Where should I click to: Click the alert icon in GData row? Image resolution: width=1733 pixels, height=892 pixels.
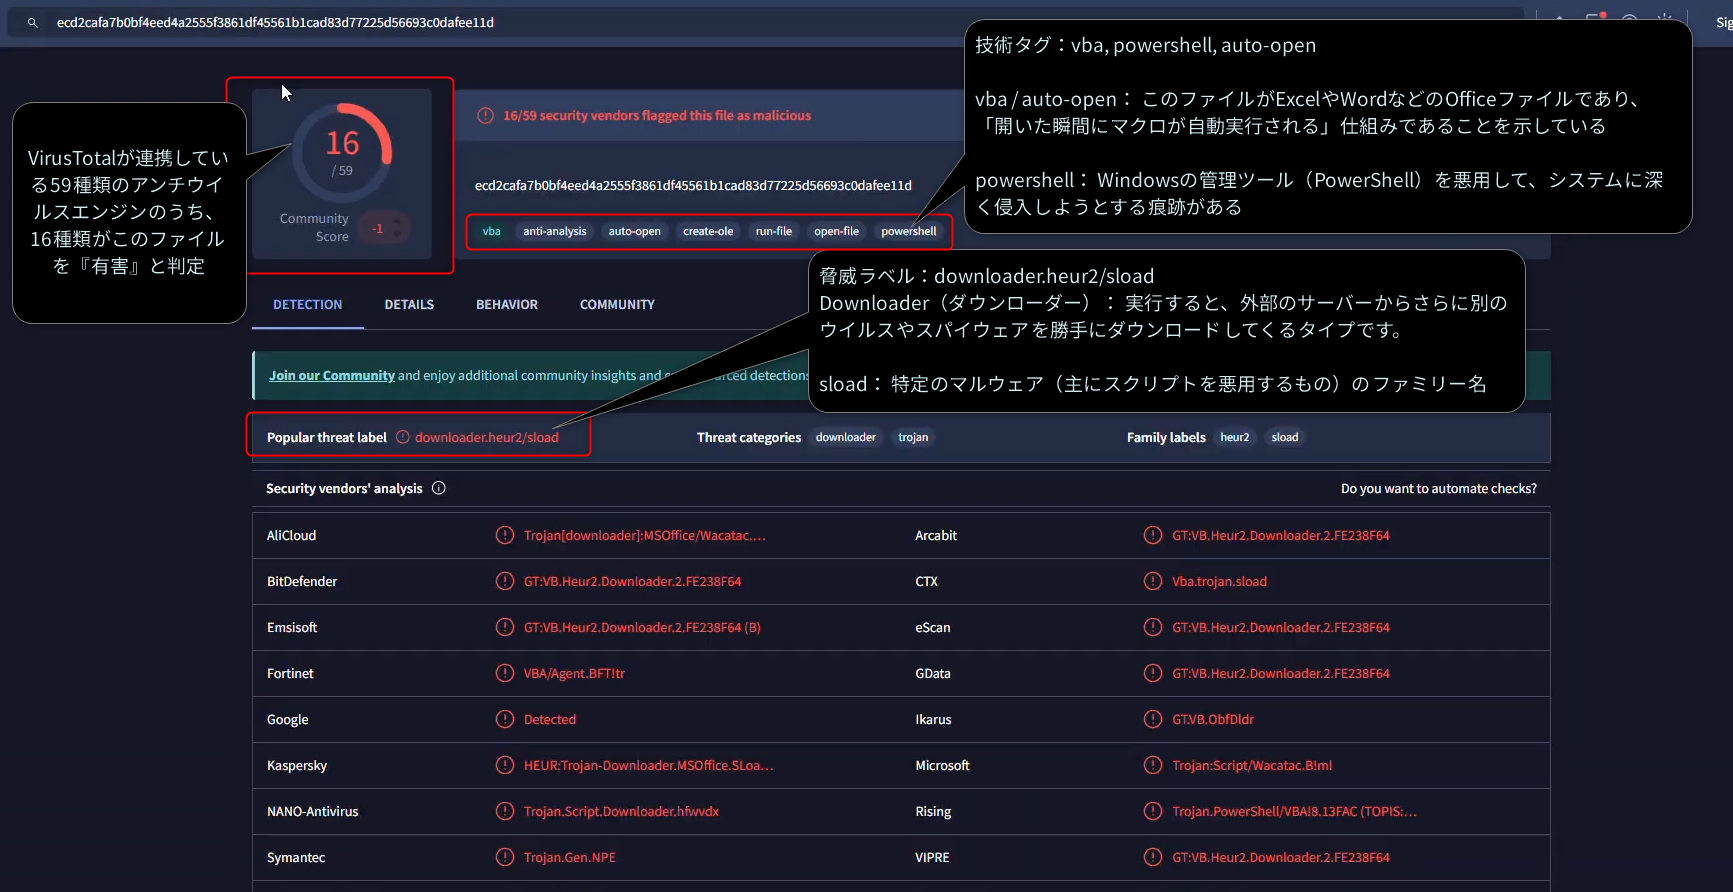click(x=1153, y=673)
